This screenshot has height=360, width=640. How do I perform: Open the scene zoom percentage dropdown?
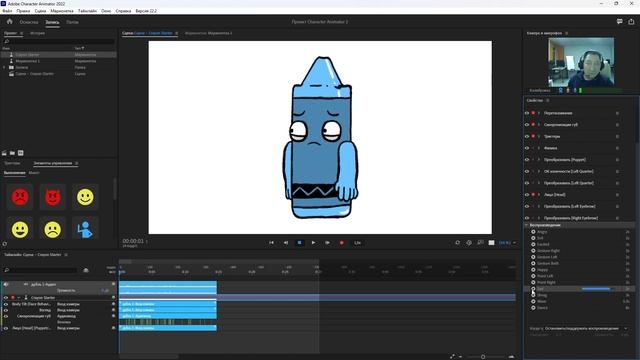507,243
